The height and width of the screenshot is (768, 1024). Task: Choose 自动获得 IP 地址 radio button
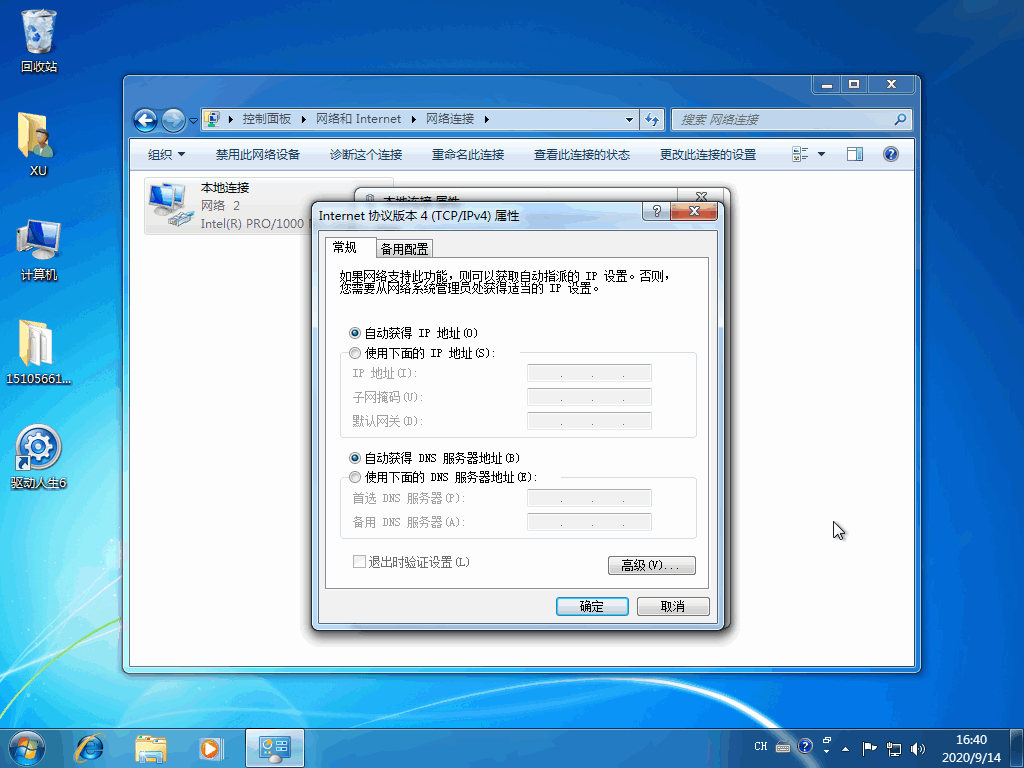coord(355,333)
